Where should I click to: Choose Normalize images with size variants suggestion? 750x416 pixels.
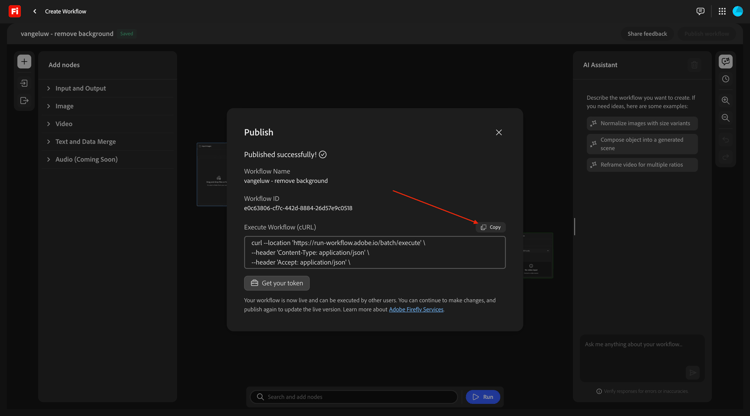point(642,123)
